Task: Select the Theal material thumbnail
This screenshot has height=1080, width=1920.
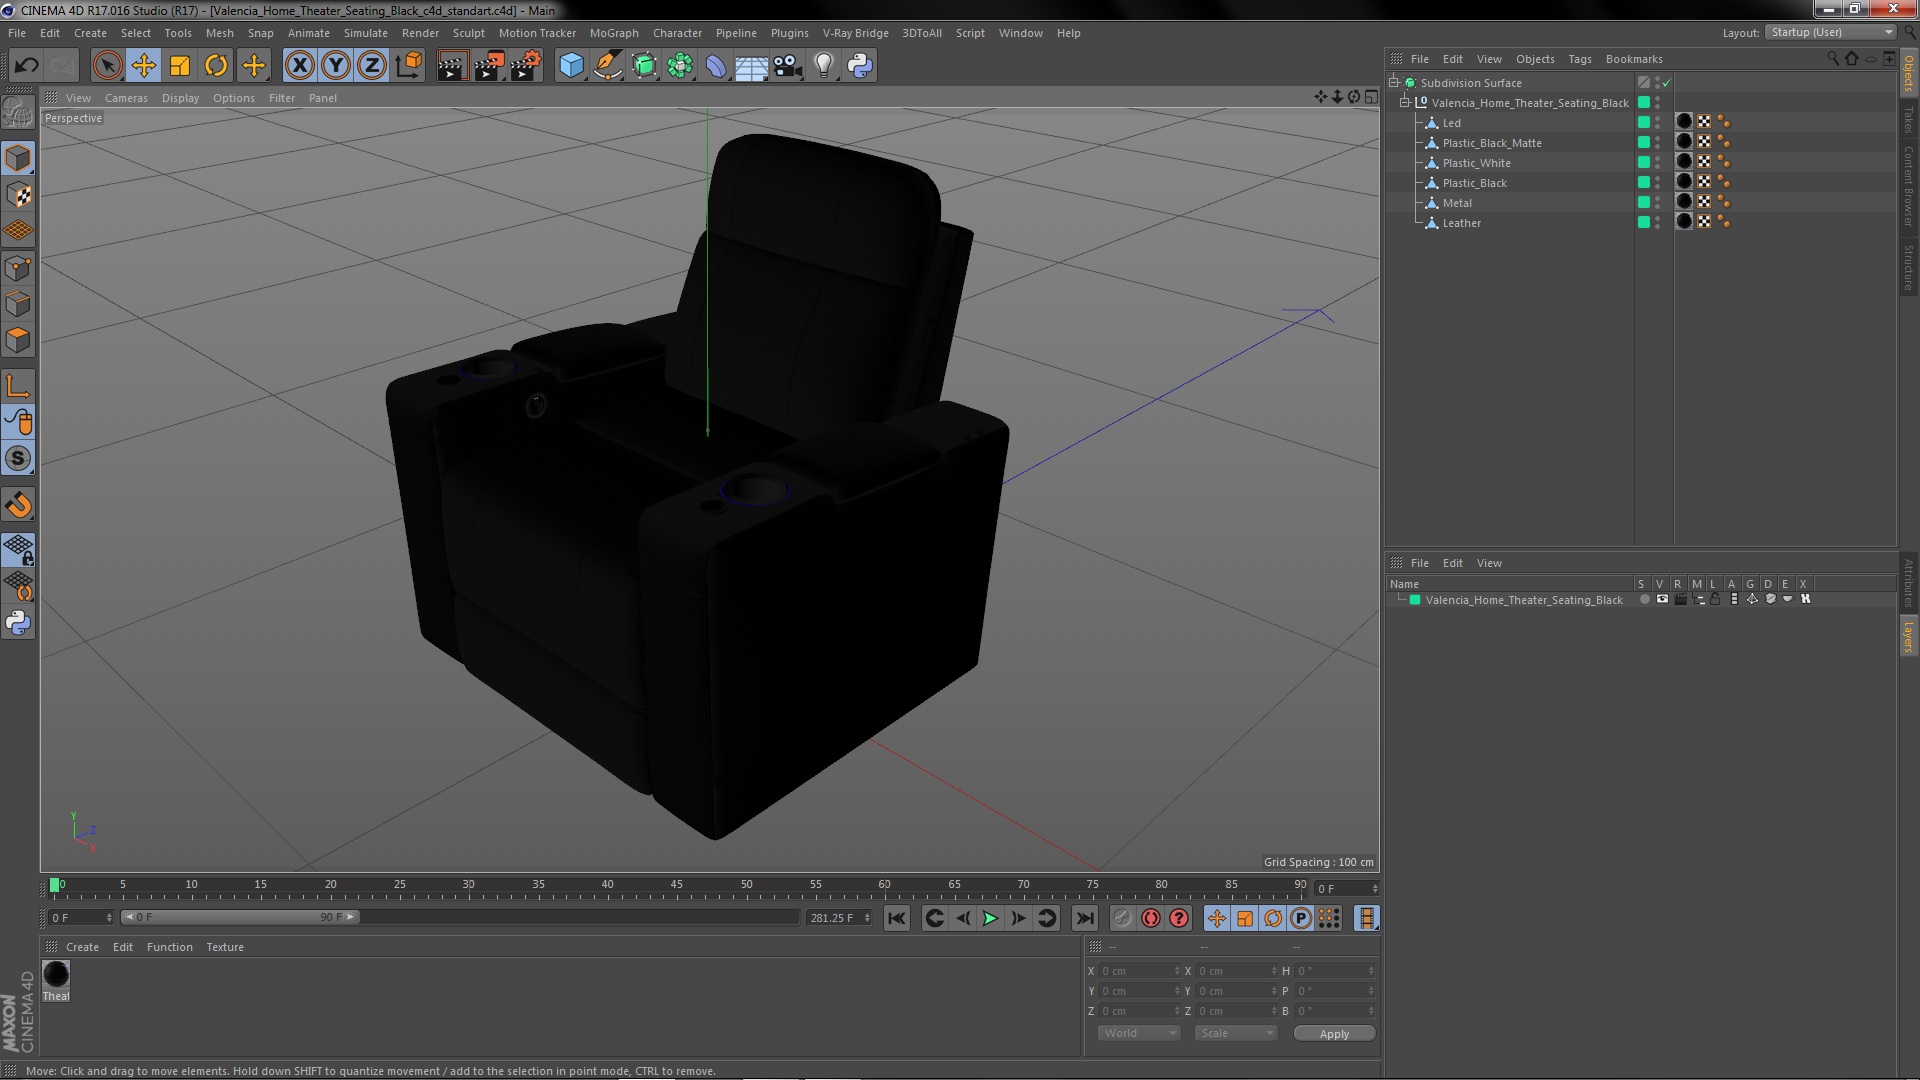Action: click(56, 975)
